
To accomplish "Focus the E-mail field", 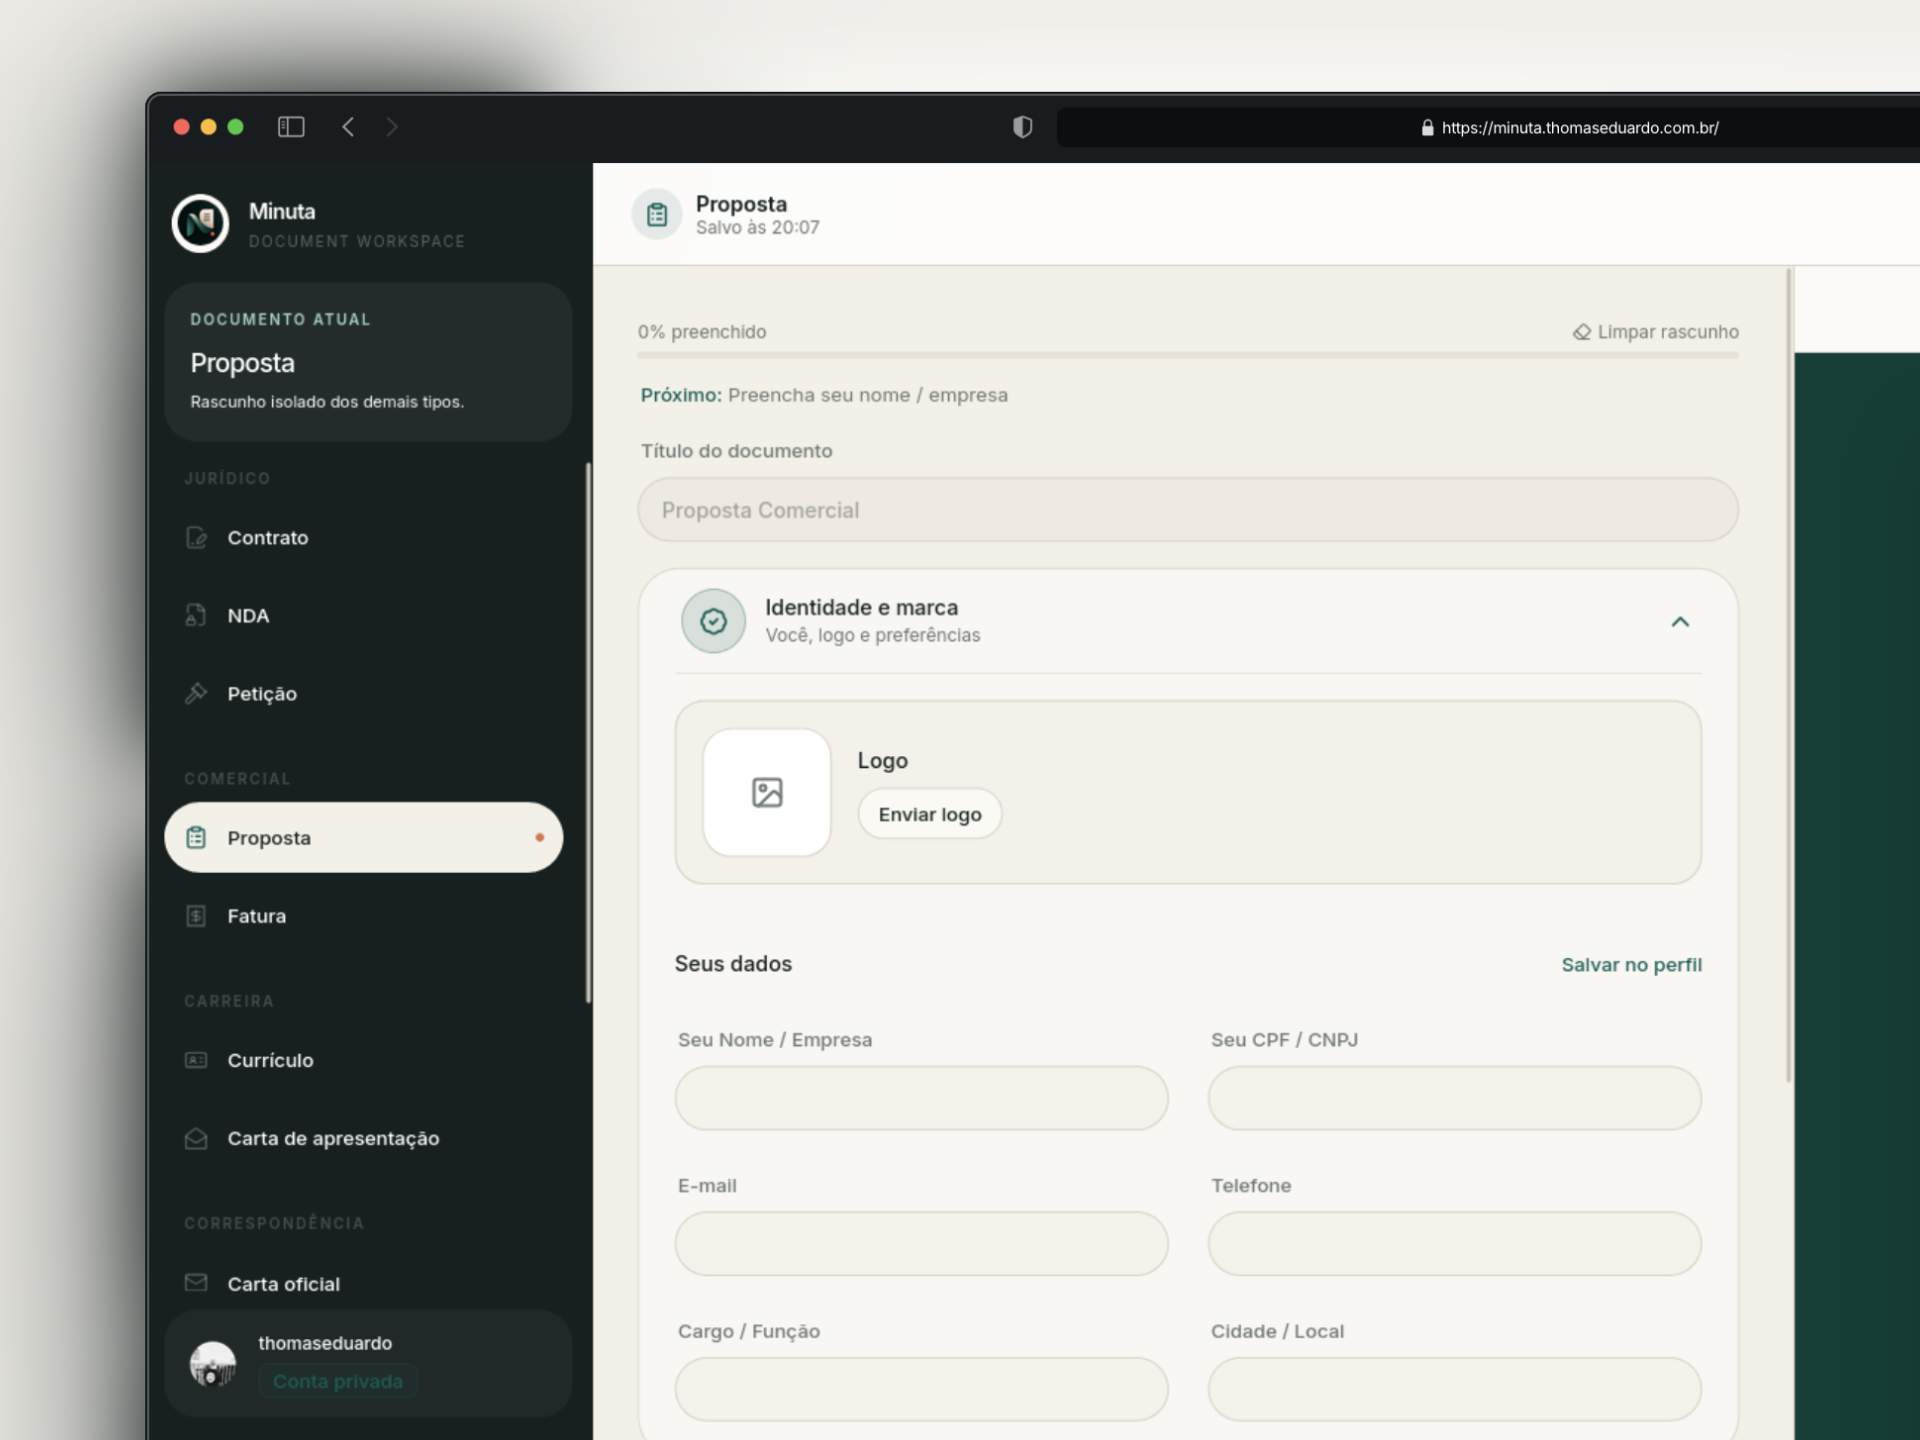I will 921,1244.
